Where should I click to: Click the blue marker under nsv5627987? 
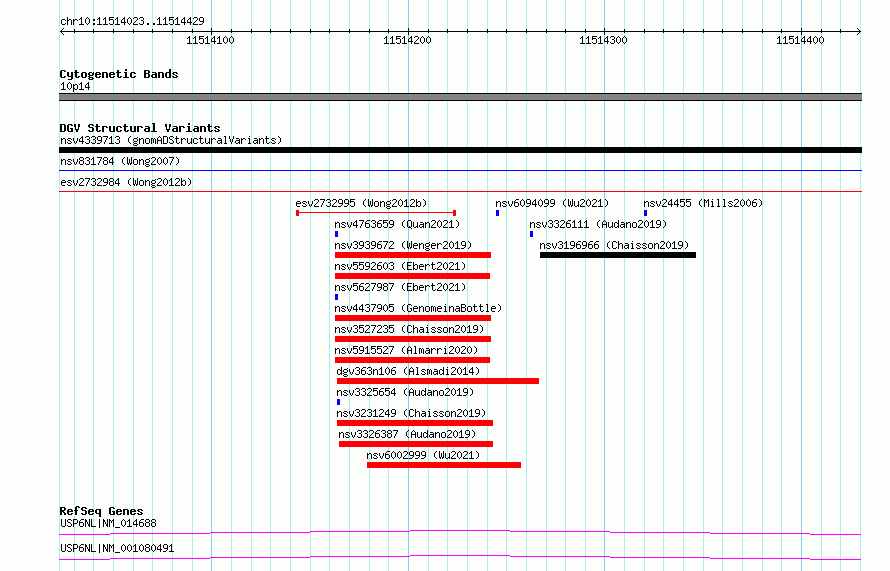337,297
